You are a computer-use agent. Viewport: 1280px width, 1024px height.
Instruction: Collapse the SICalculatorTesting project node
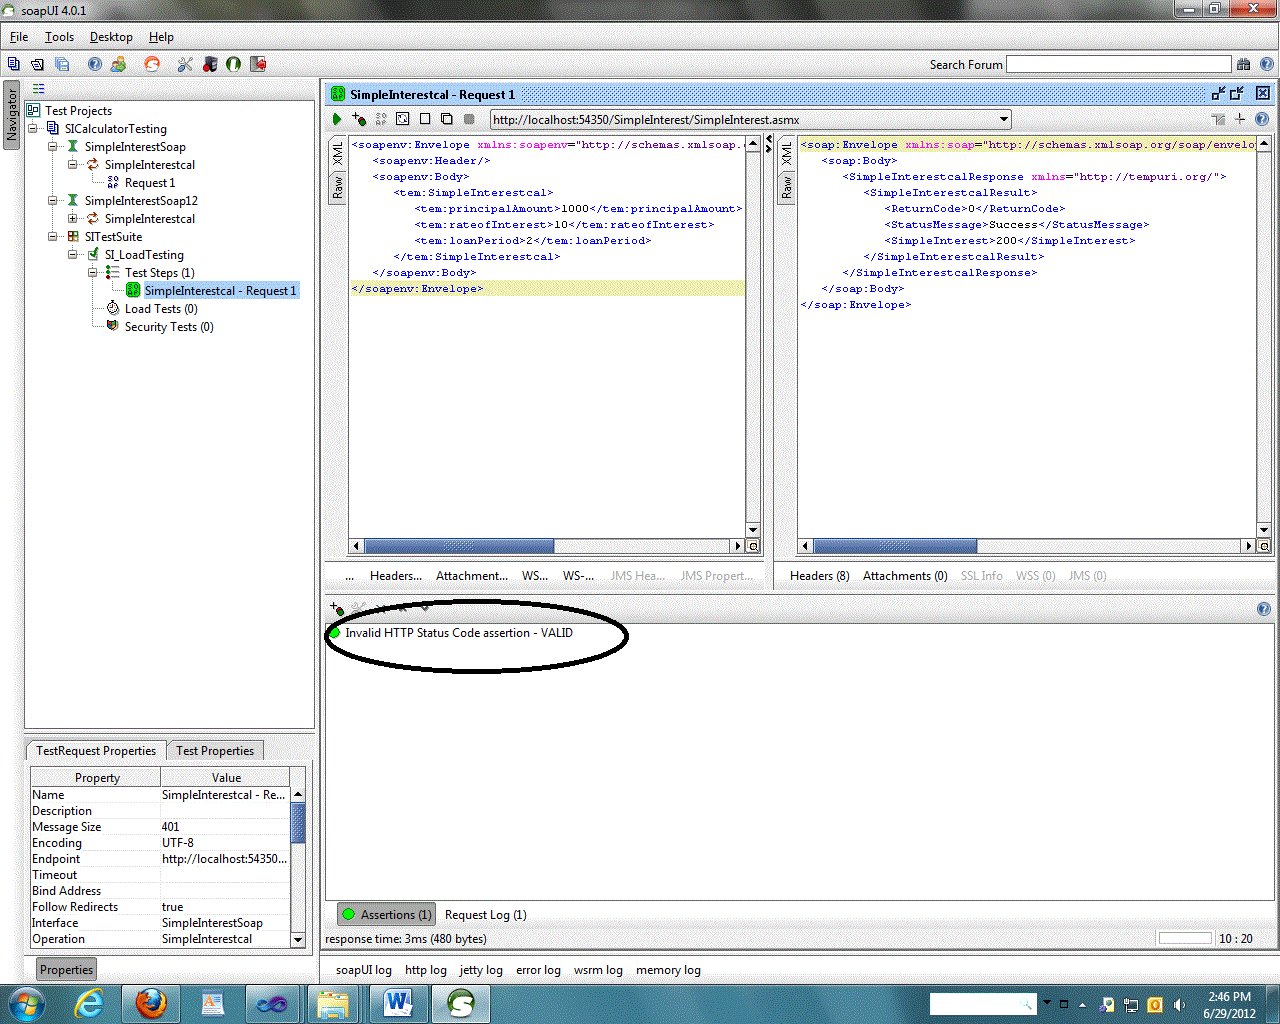coord(33,128)
